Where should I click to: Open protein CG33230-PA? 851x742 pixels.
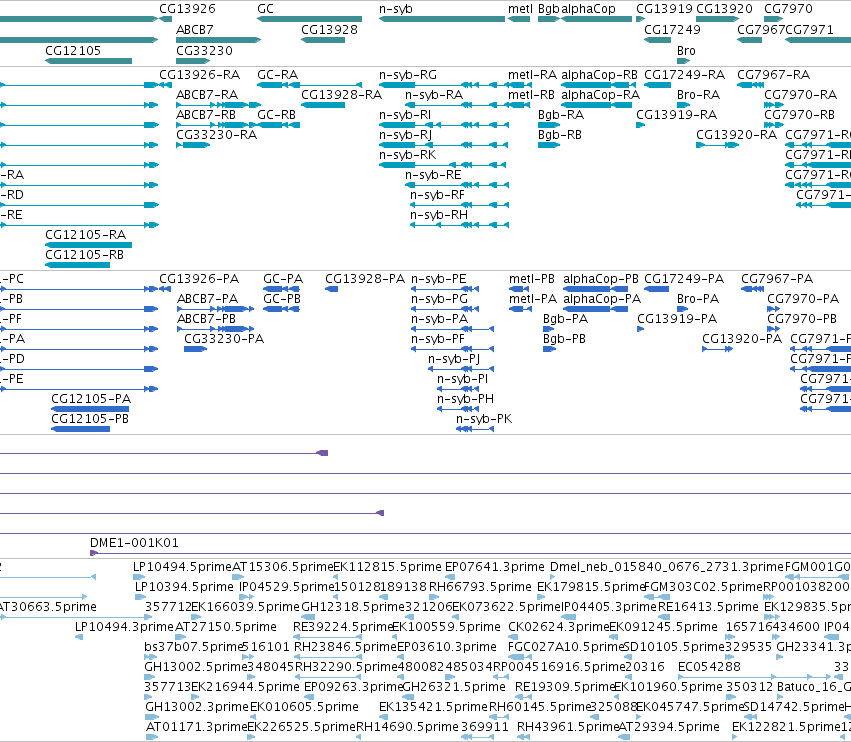(224, 339)
